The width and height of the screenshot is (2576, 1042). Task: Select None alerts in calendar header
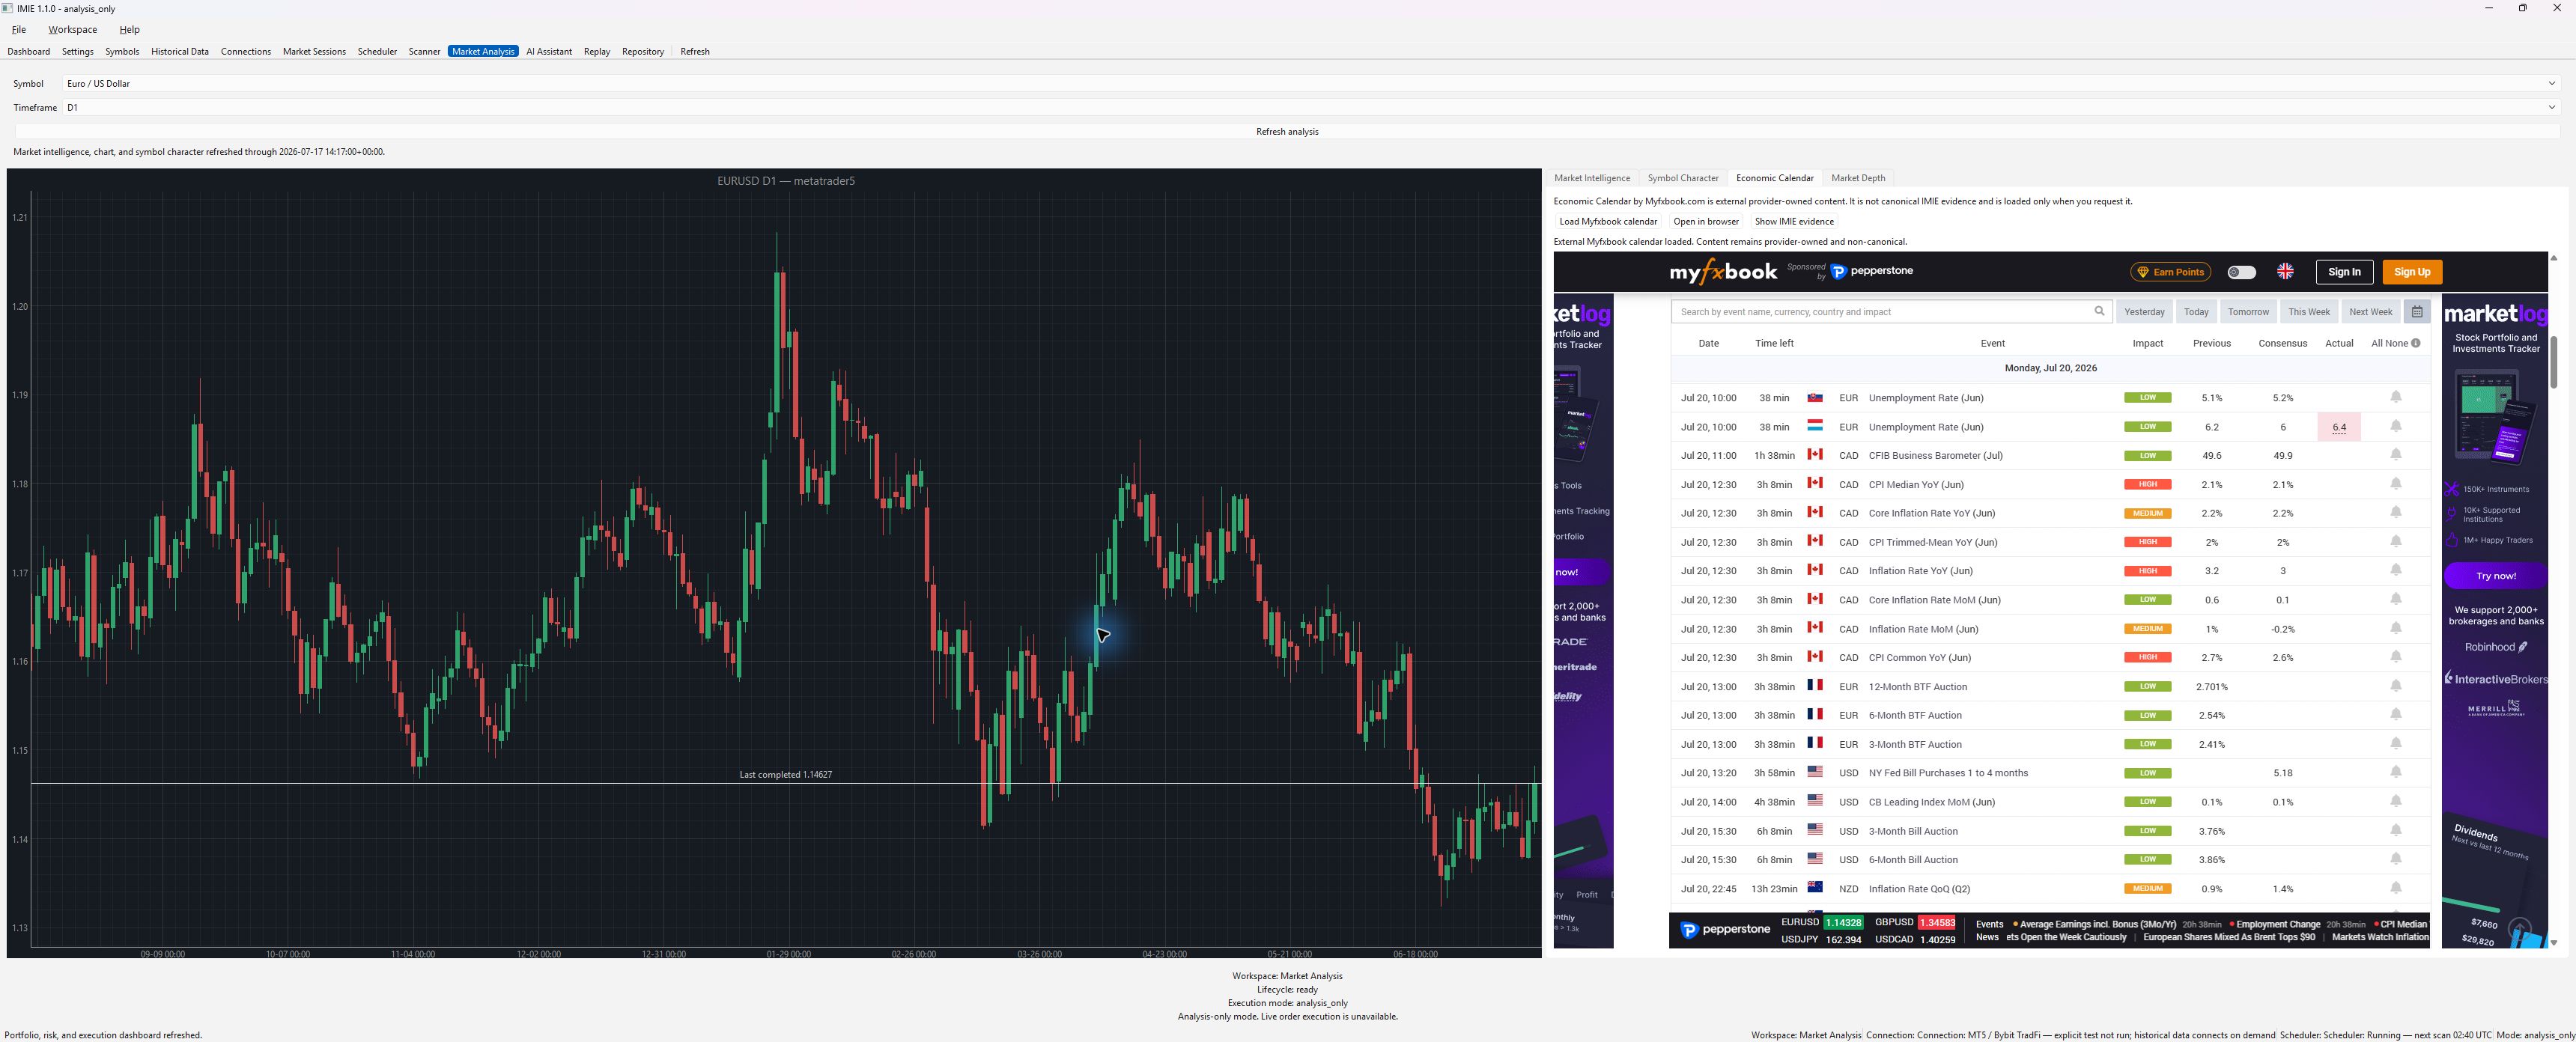(2397, 343)
